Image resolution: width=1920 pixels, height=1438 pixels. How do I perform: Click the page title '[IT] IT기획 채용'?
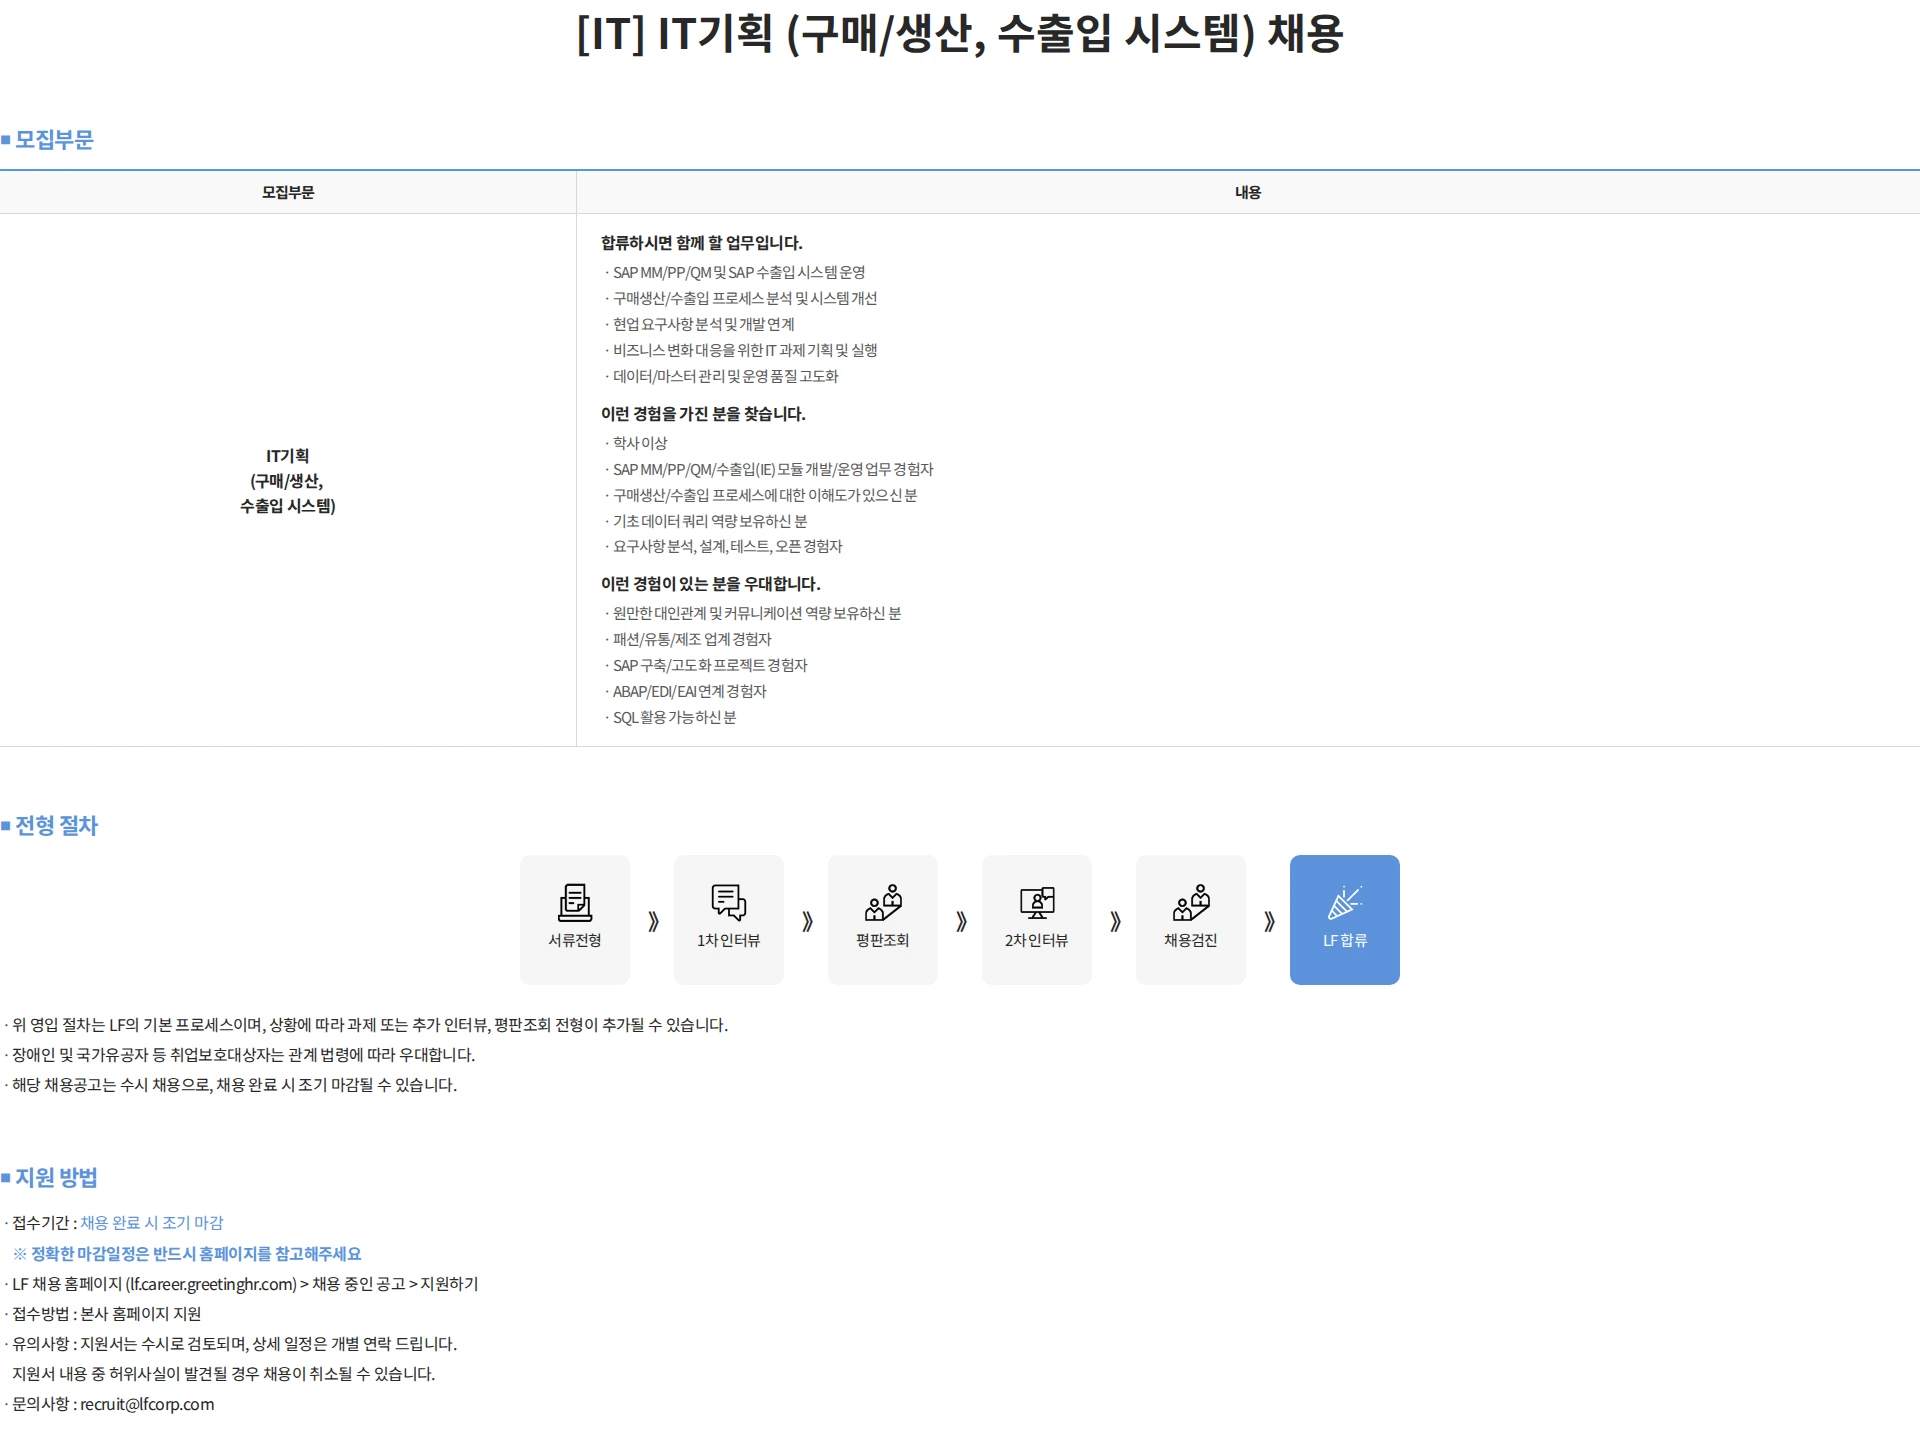click(960, 34)
